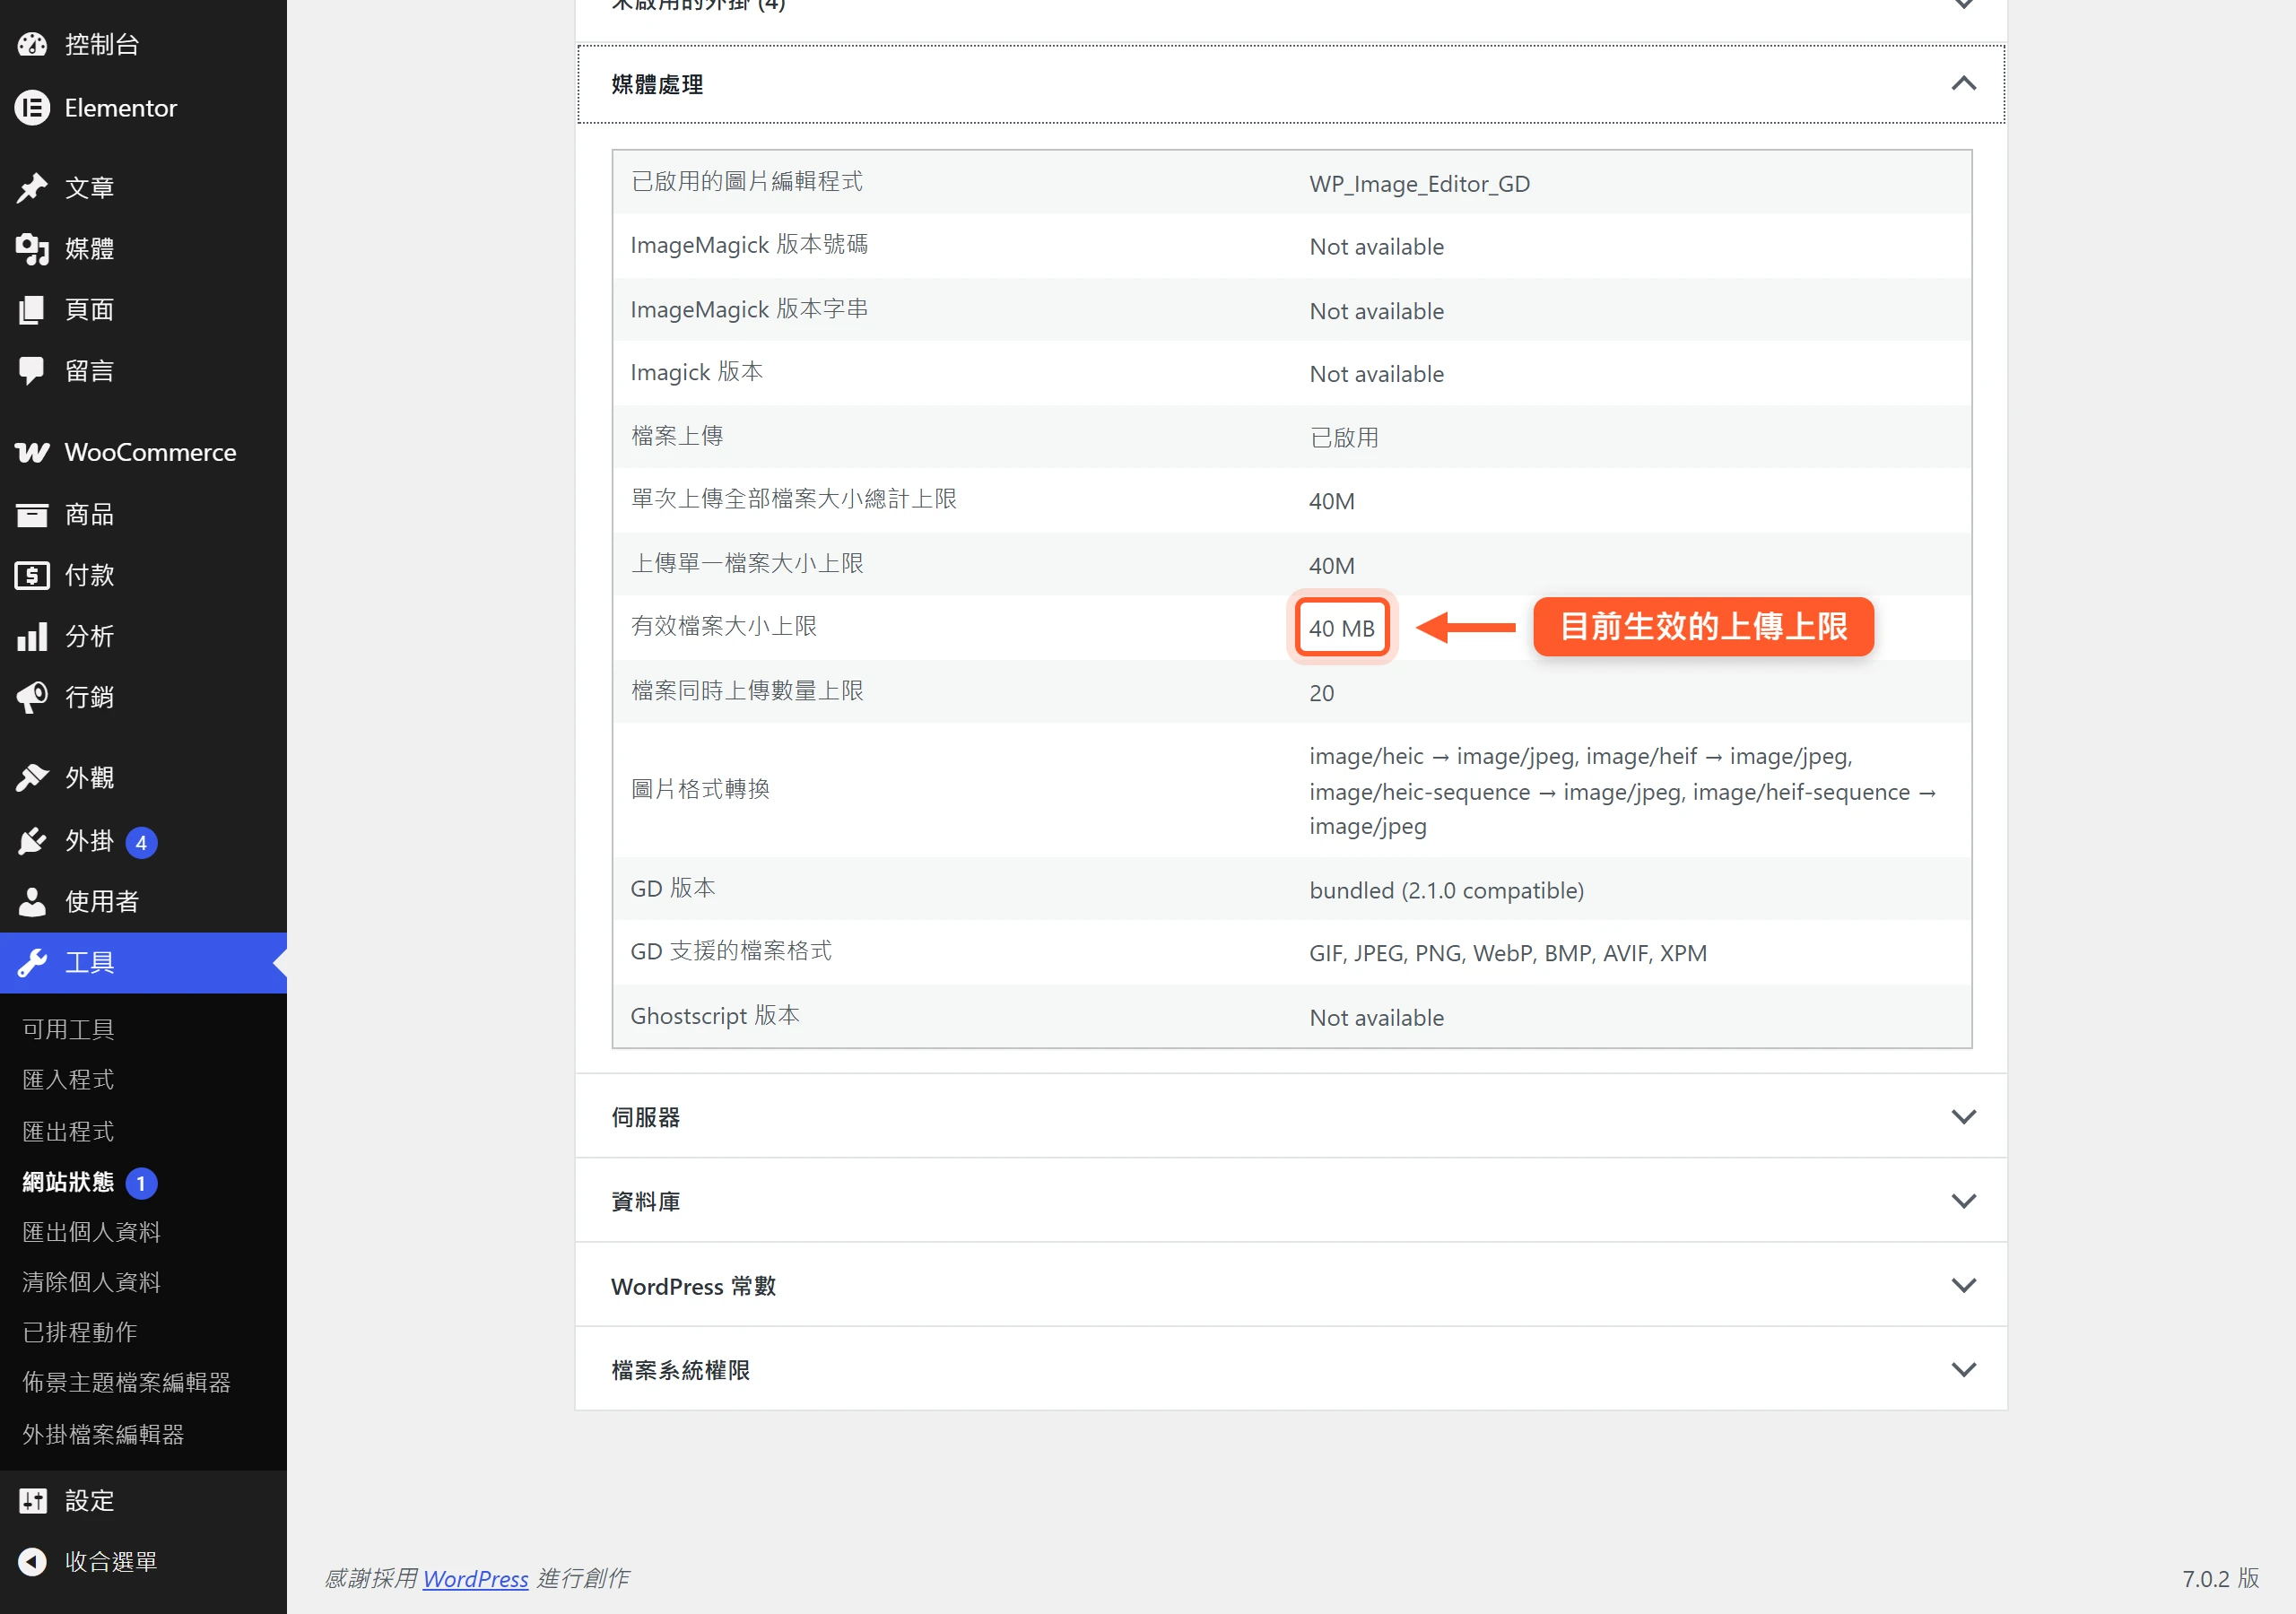Click the 網站狀態 notification badge 1

click(141, 1184)
